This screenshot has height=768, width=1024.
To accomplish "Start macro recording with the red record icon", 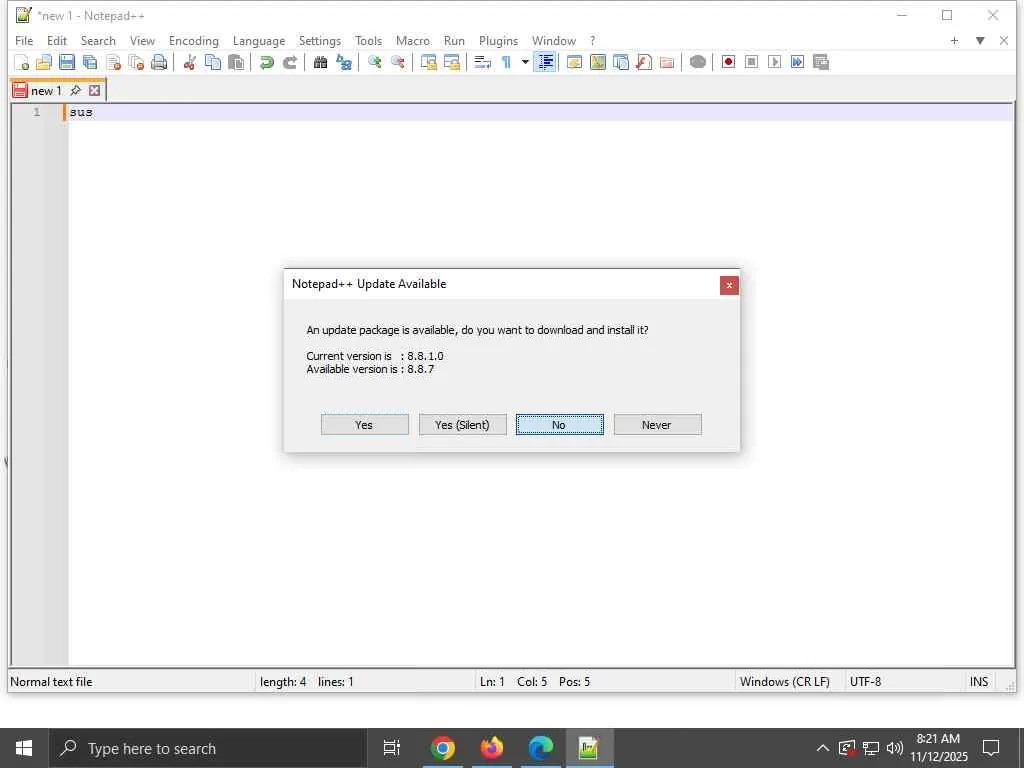I will [x=728, y=63].
